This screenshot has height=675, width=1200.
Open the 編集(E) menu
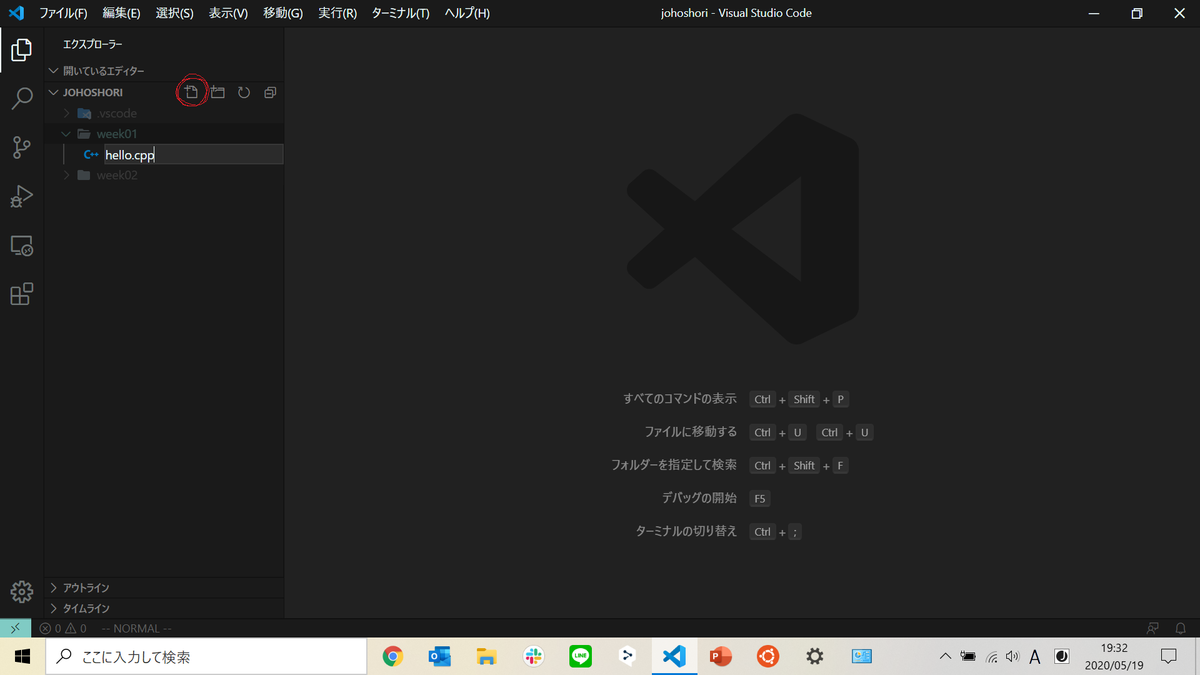click(x=121, y=13)
